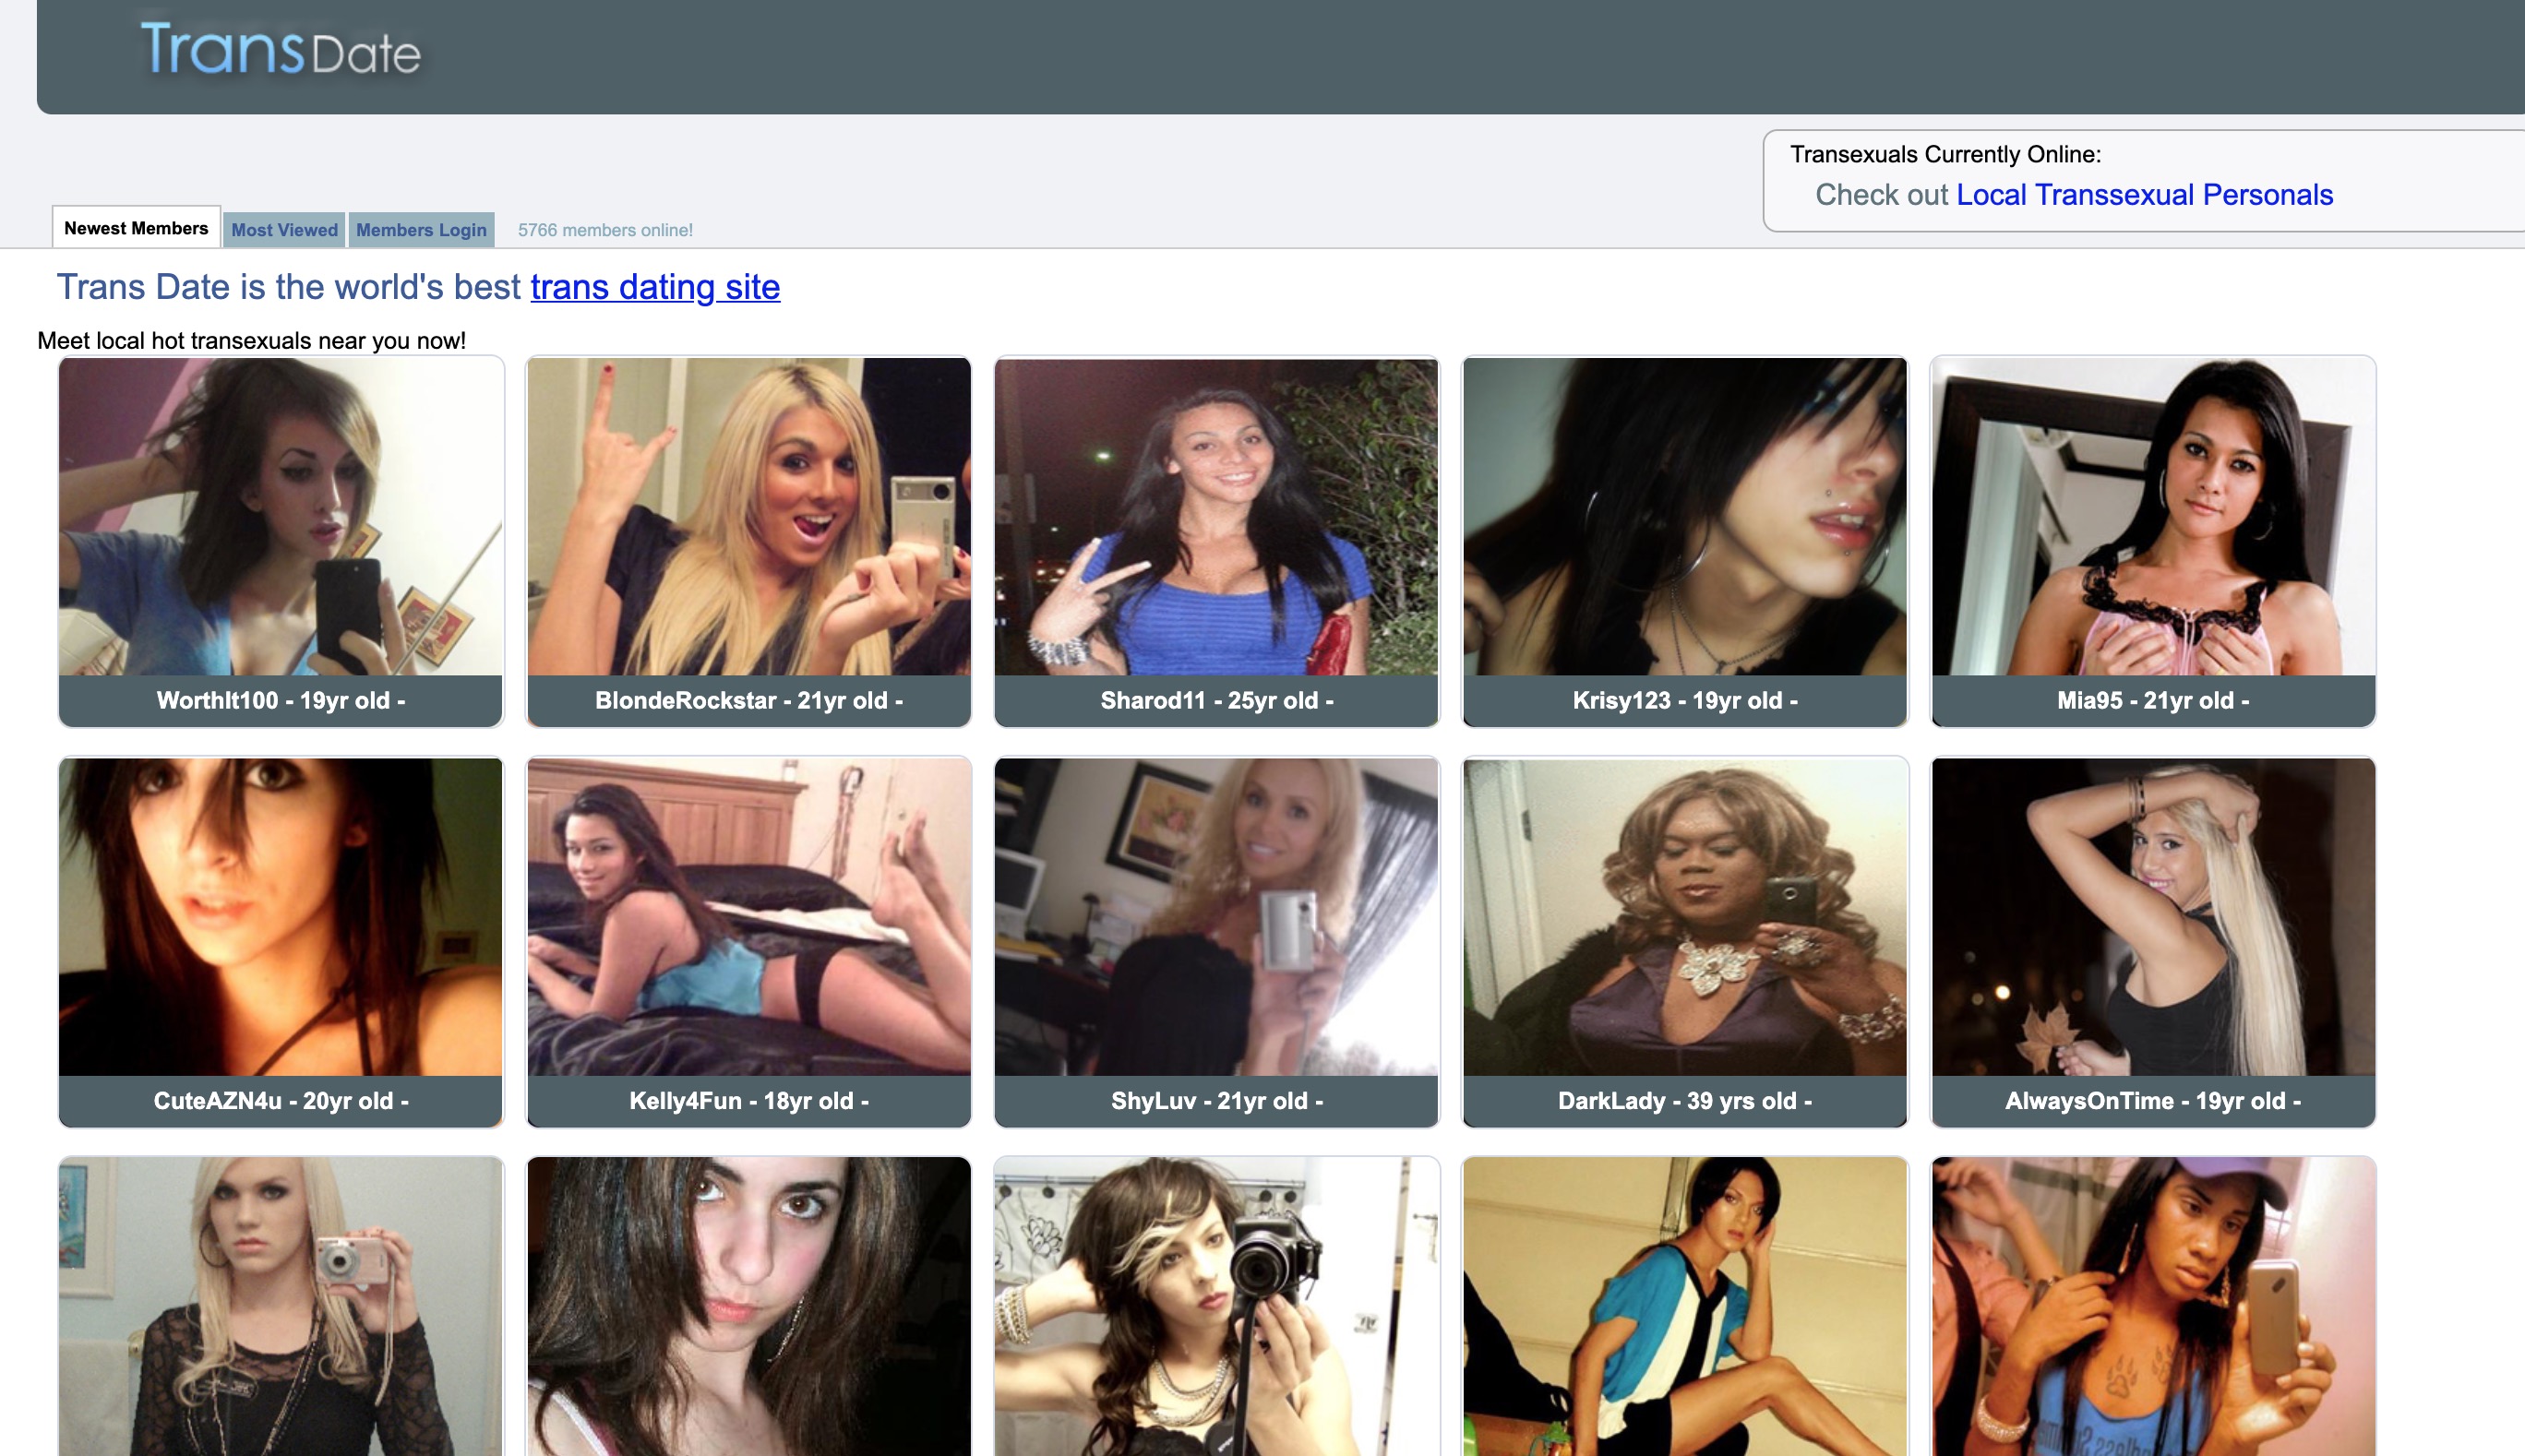Open the Members Login tab

pos(420,229)
